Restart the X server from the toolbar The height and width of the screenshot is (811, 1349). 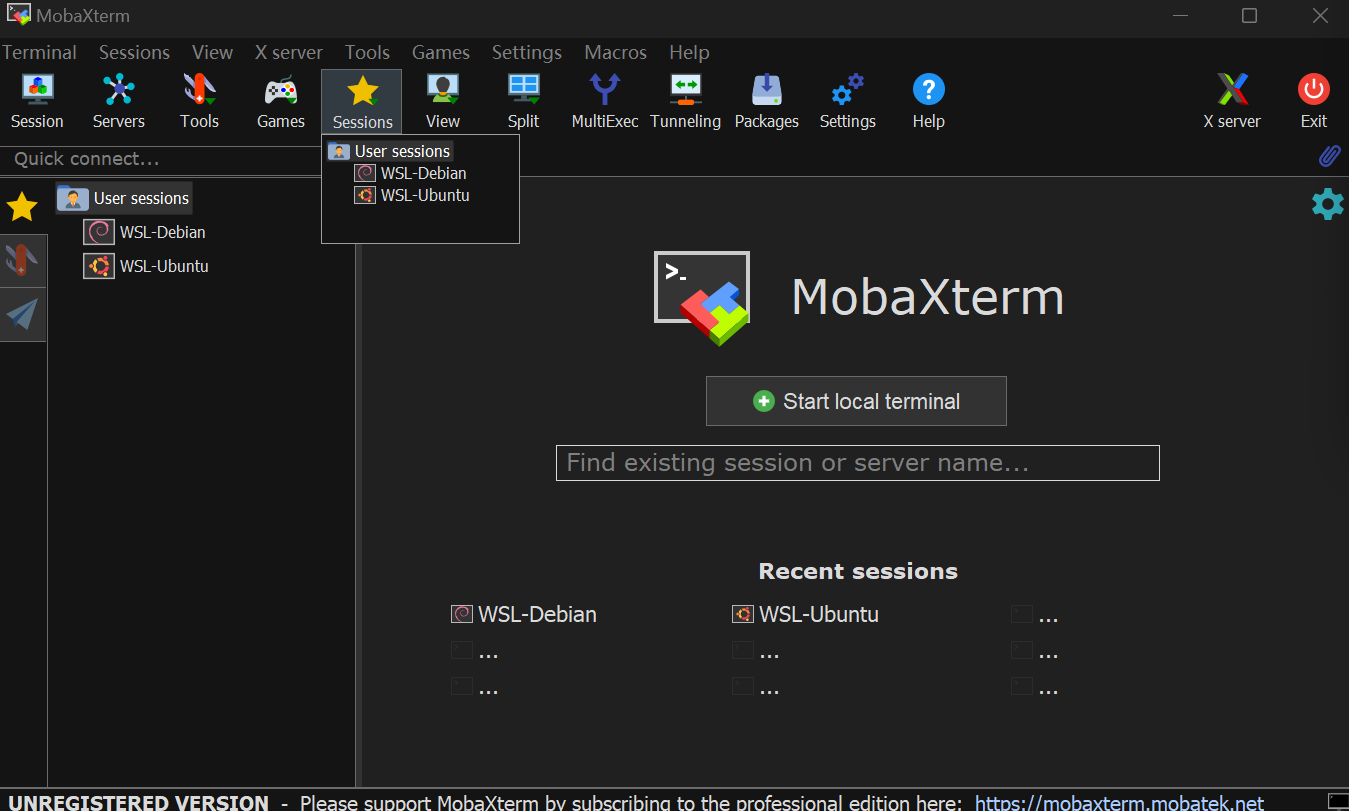pyautogui.click(x=1232, y=100)
